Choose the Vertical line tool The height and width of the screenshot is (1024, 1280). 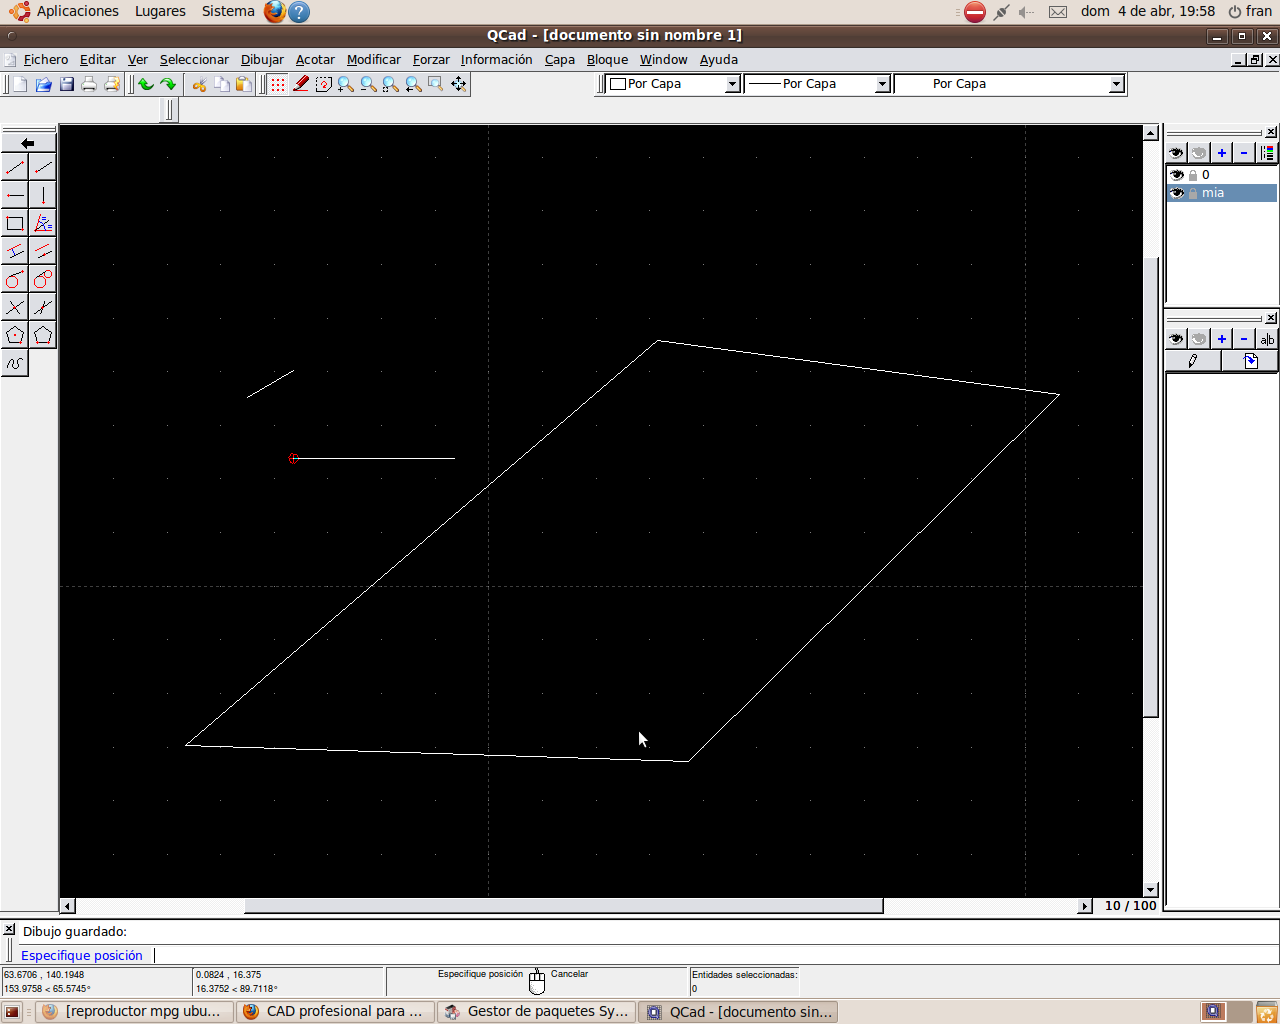click(x=43, y=195)
